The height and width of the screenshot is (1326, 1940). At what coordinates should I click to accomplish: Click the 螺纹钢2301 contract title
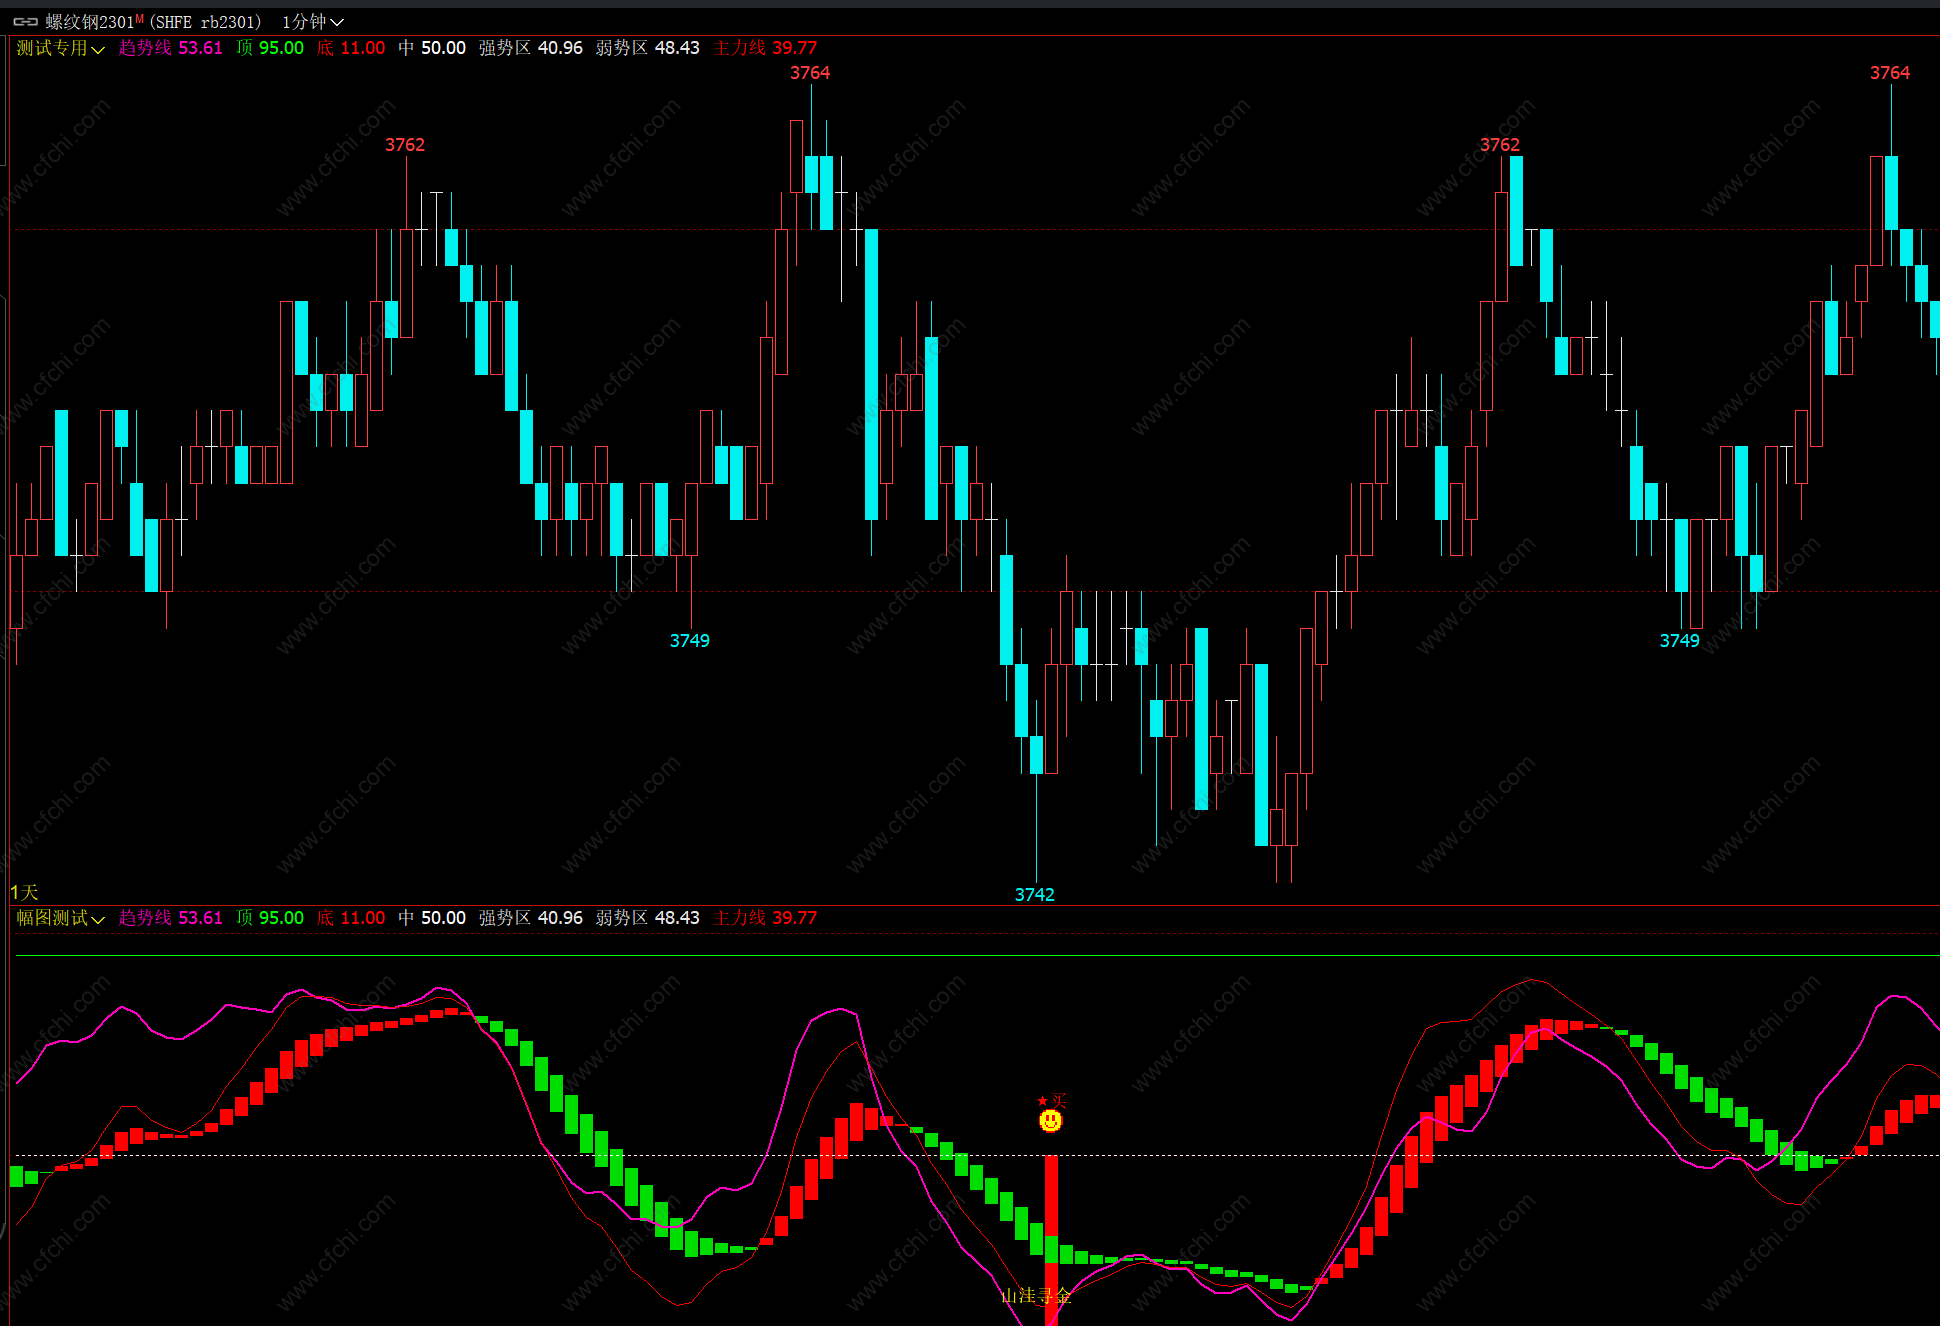(90, 22)
